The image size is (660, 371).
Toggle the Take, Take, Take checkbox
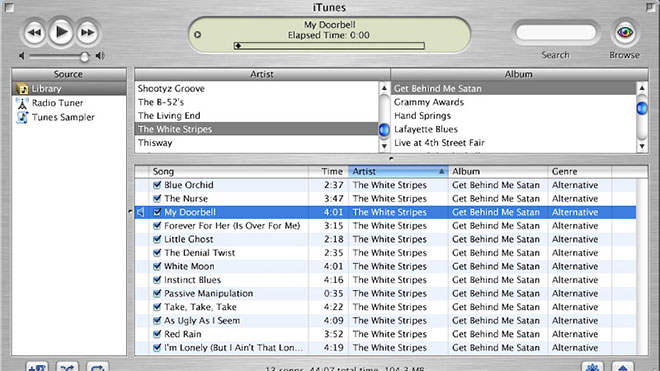coord(157,307)
